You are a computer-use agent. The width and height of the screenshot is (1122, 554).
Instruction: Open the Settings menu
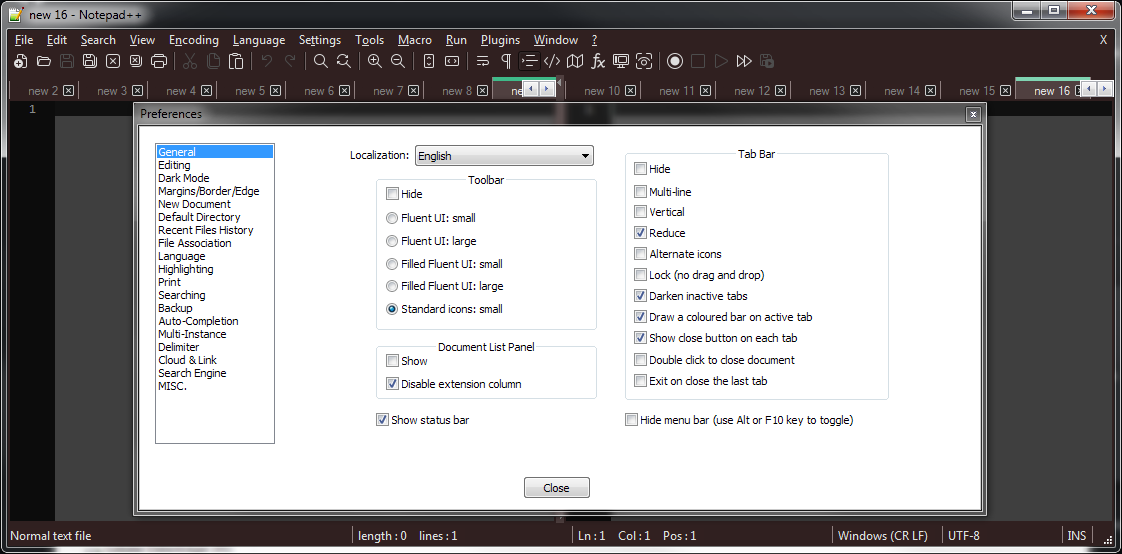(x=320, y=40)
